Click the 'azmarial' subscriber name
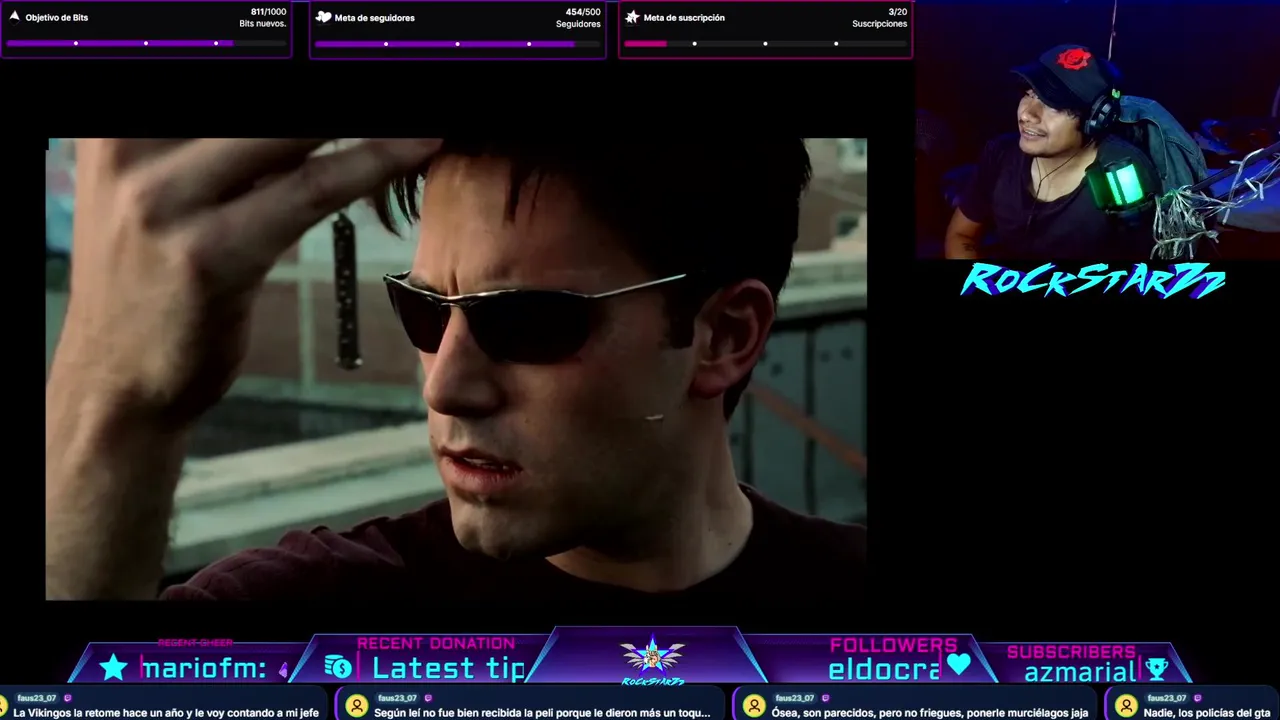 tap(1080, 671)
